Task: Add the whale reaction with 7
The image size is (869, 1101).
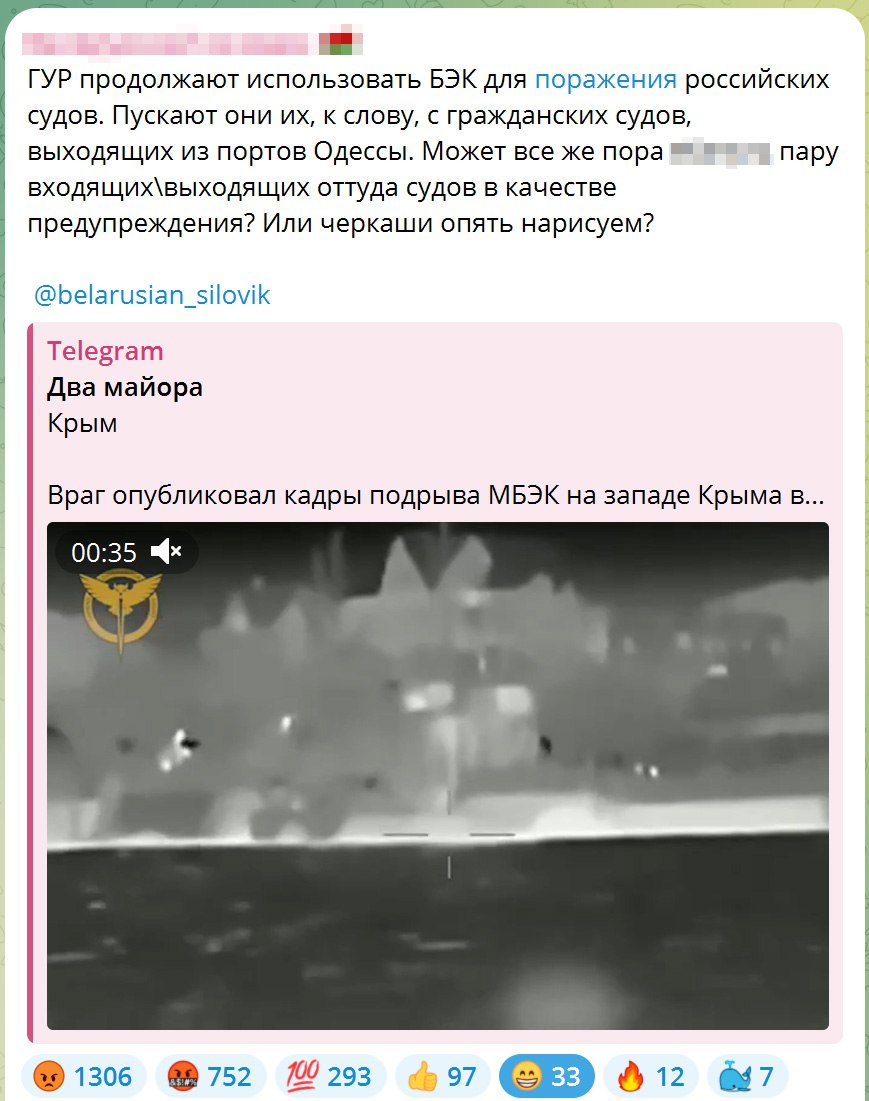Action: pos(748,1076)
